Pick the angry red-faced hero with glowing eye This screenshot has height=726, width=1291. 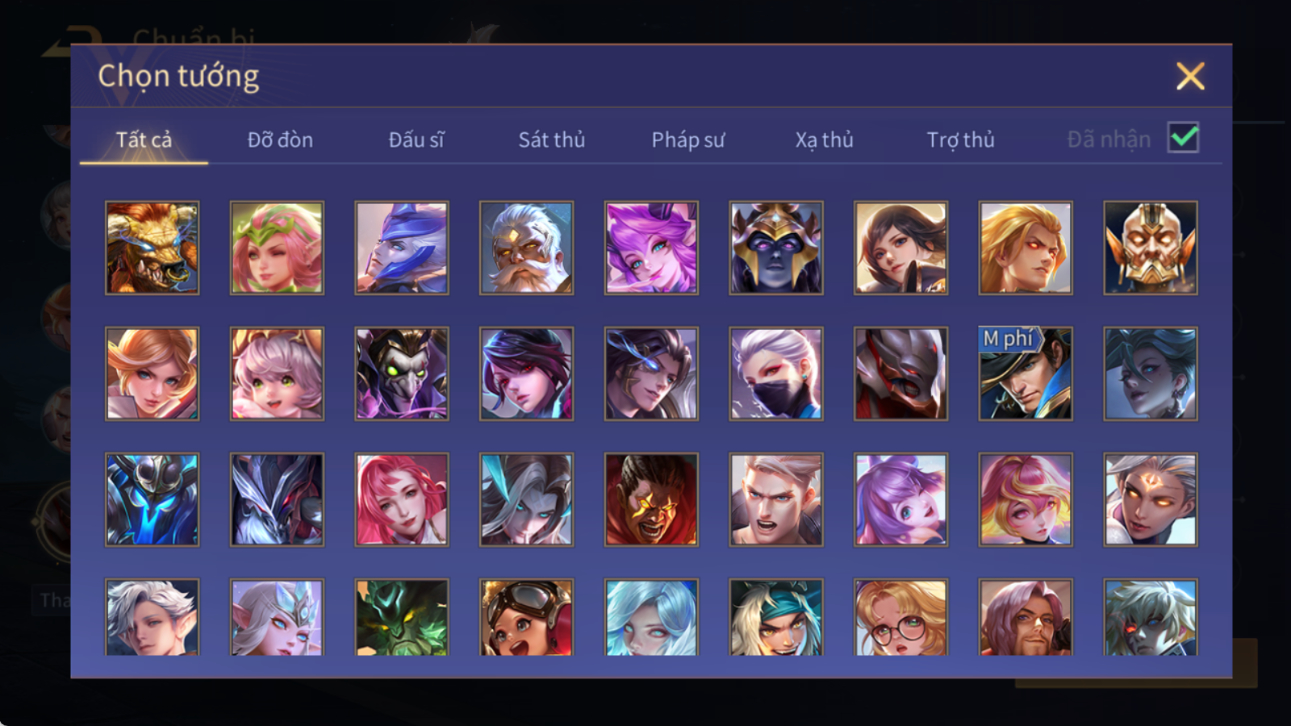coord(651,500)
